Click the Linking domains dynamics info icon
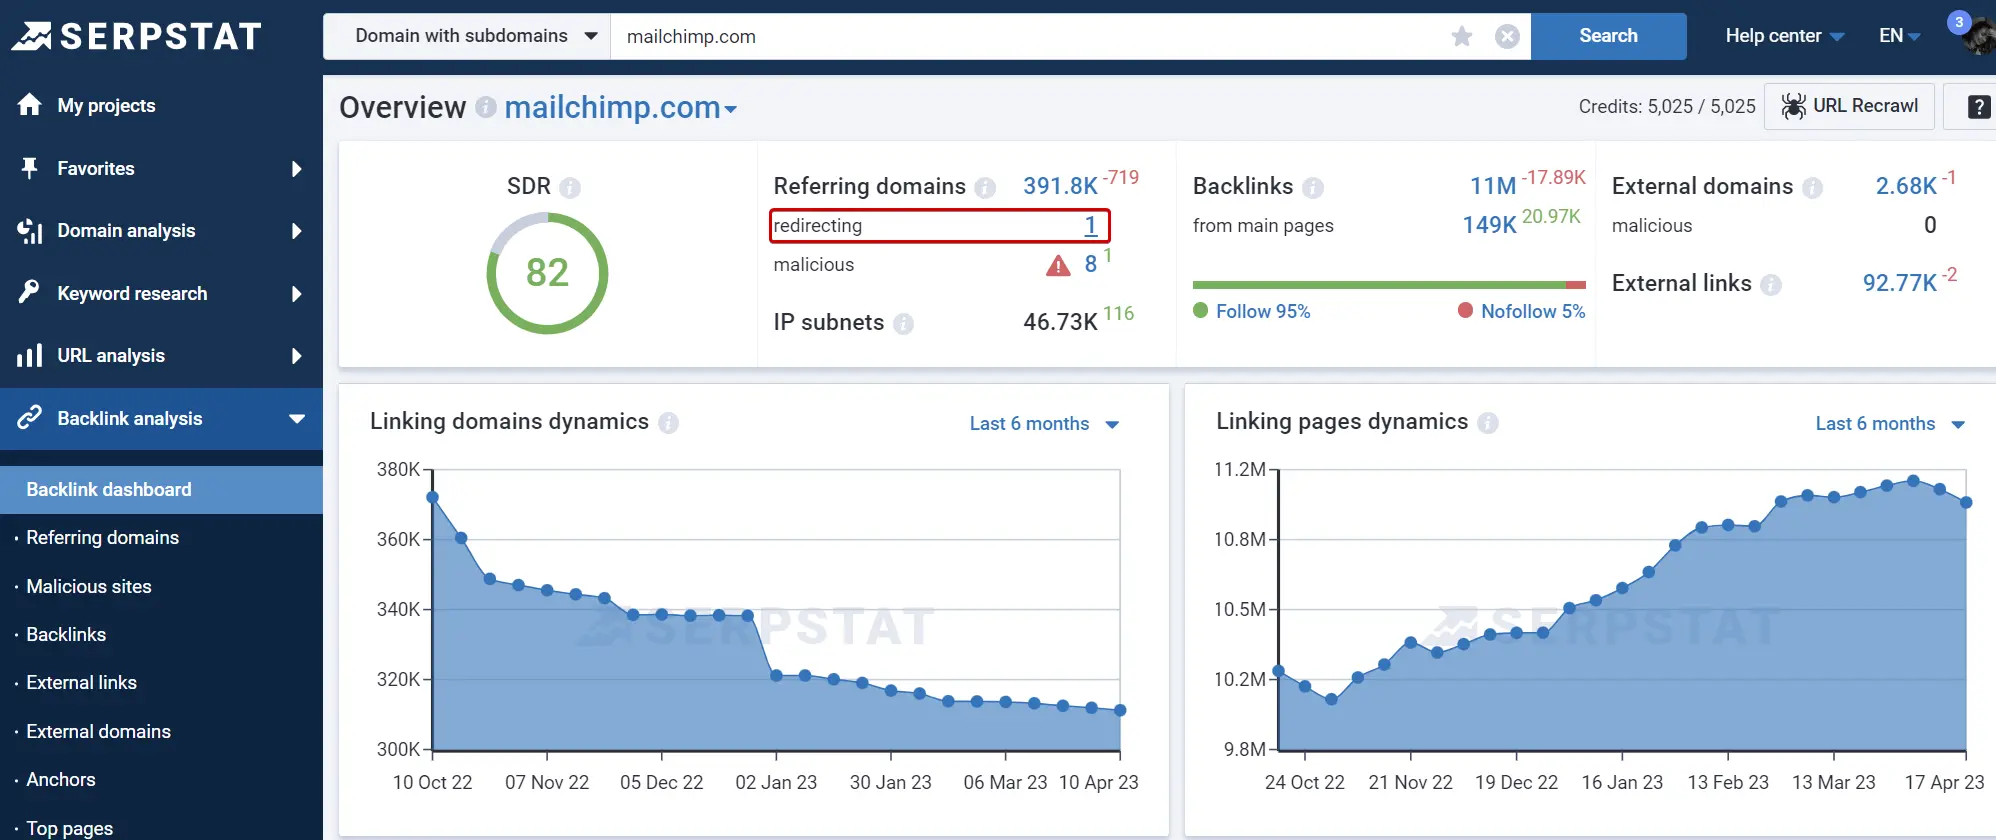This screenshot has width=1996, height=840. click(x=669, y=423)
